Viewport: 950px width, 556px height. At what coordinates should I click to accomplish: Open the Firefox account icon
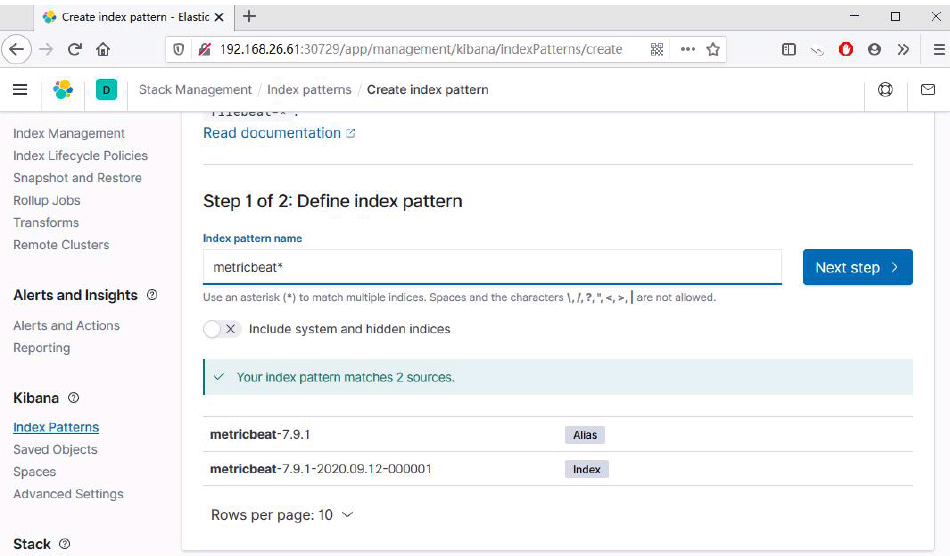(874, 49)
